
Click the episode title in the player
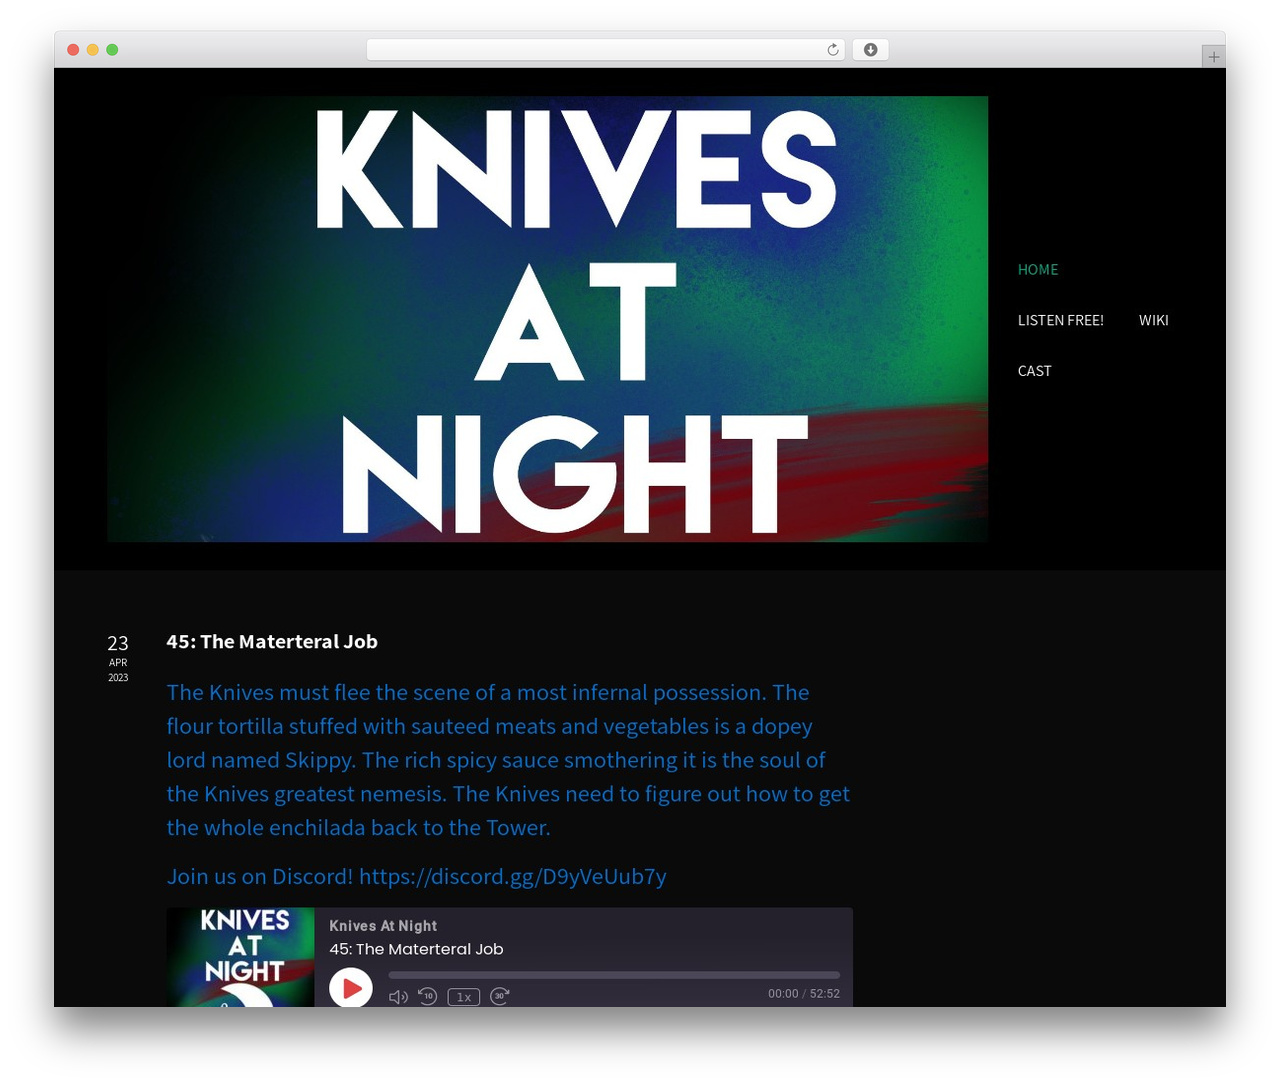(416, 949)
